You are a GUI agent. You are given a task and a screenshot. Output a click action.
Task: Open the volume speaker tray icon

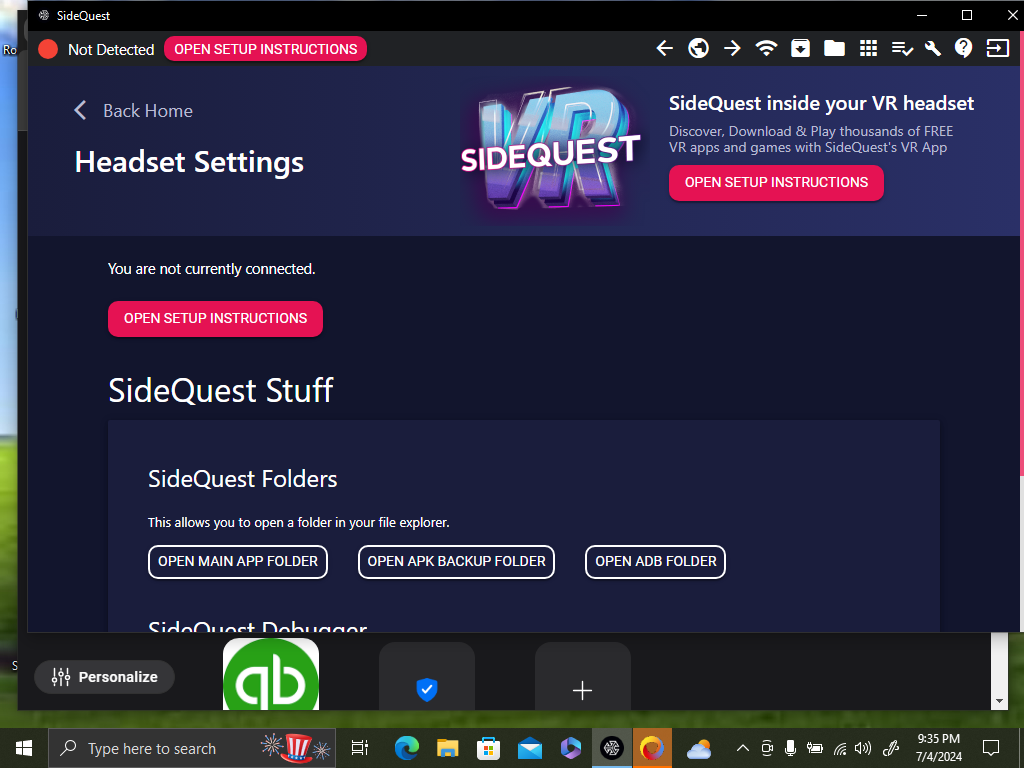click(863, 748)
